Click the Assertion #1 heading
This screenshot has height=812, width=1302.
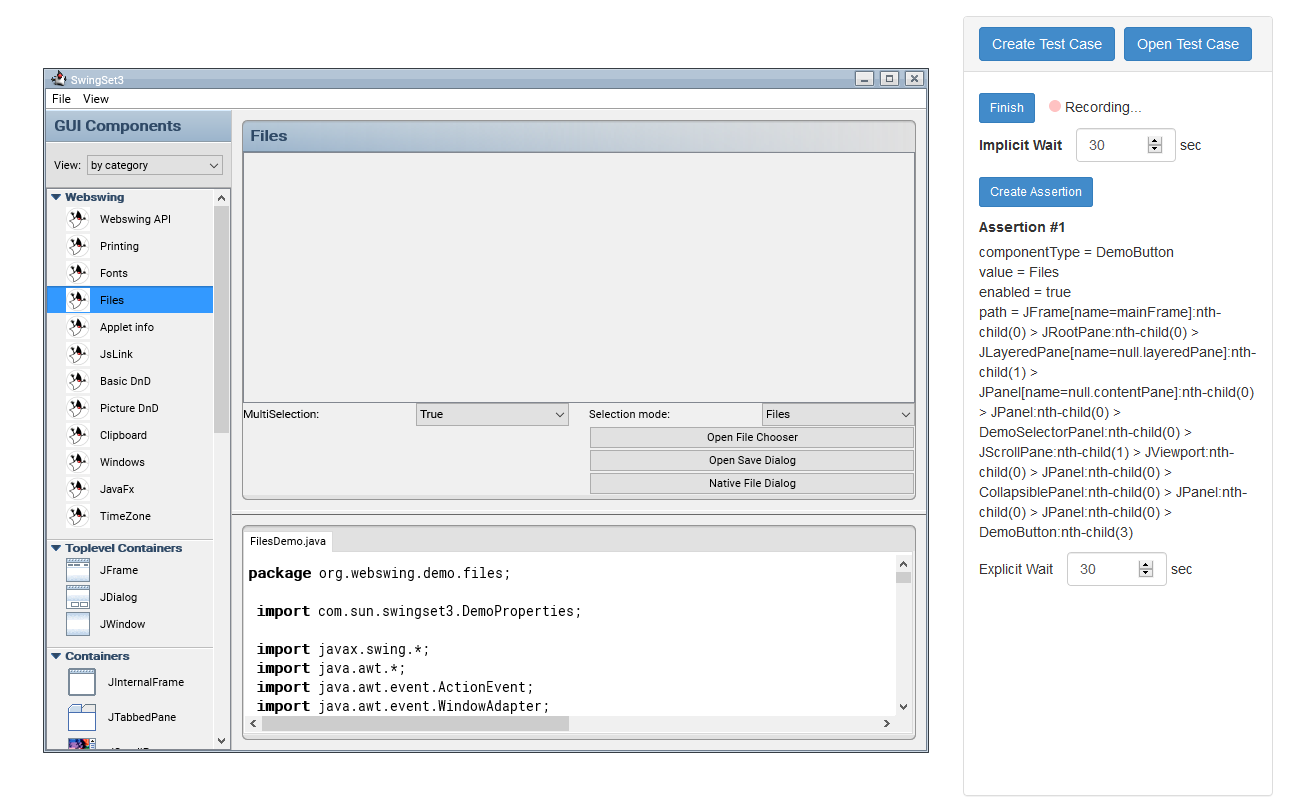(x=1022, y=227)
